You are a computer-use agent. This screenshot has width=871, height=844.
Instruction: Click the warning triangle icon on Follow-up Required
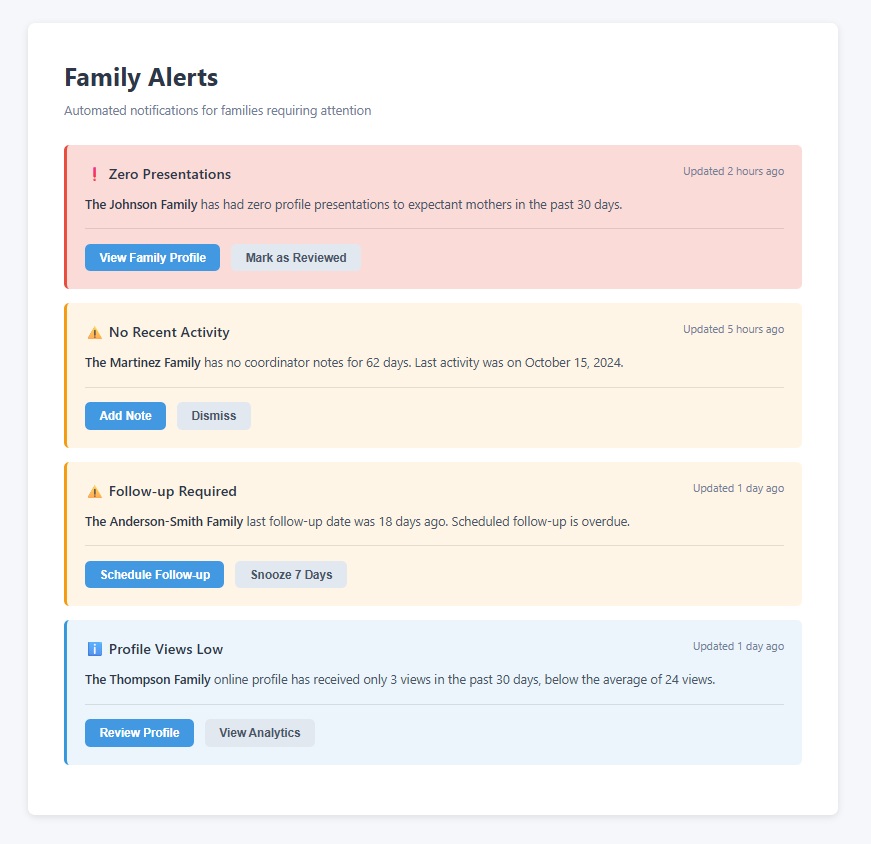tap(93, 490)
